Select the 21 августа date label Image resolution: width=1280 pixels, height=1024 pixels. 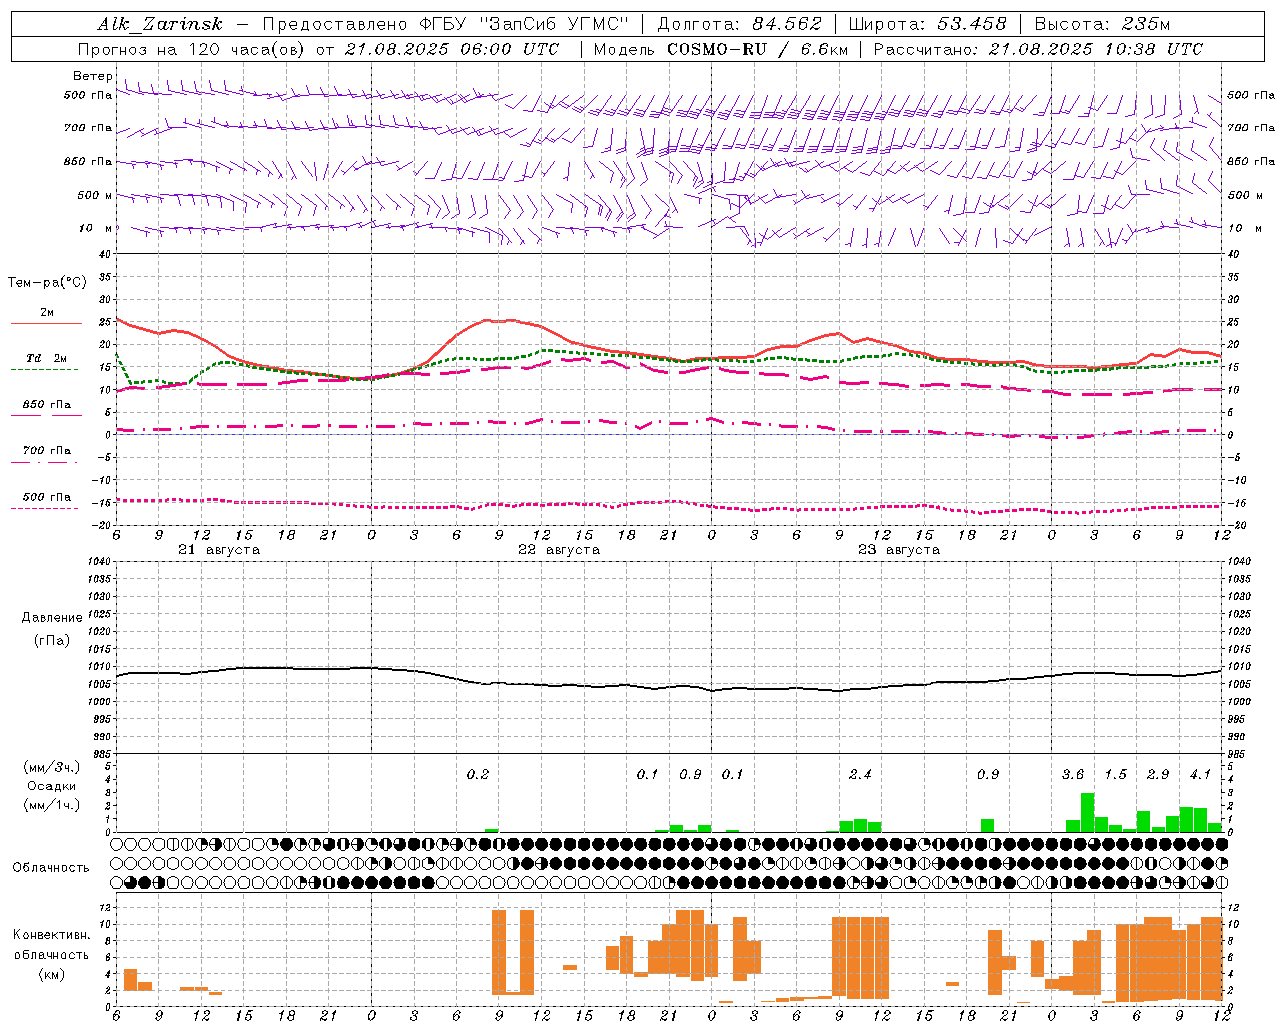click(219, 550)
